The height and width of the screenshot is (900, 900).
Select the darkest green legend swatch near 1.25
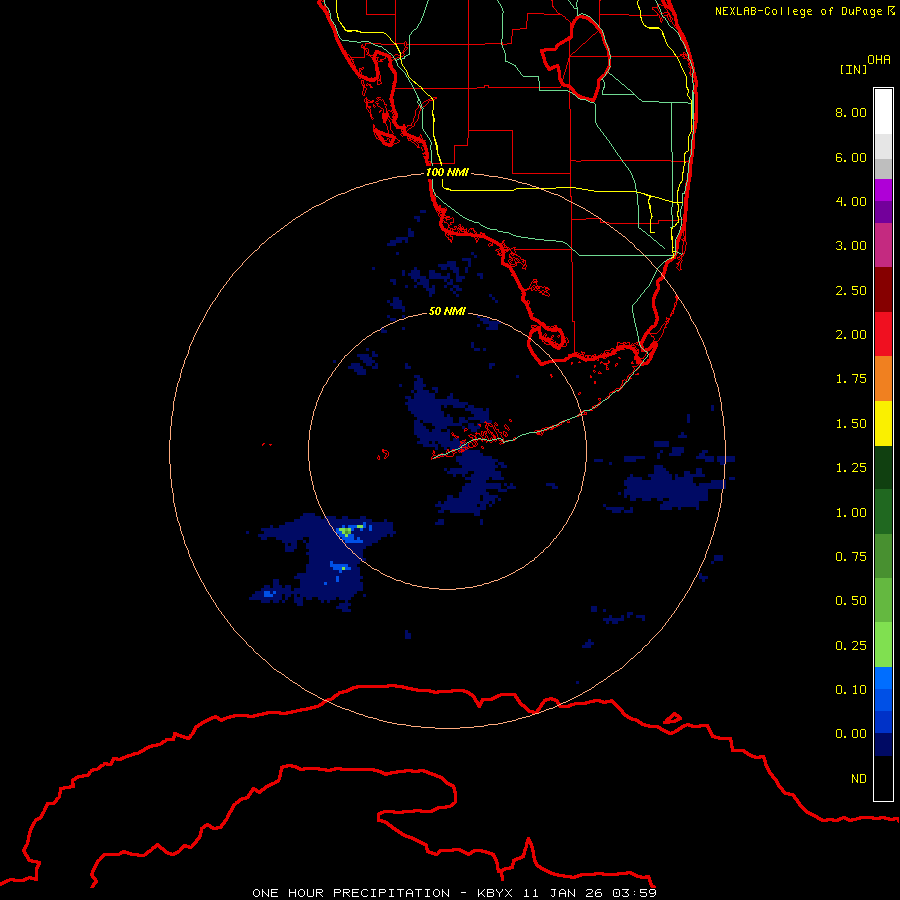point(883,467)
